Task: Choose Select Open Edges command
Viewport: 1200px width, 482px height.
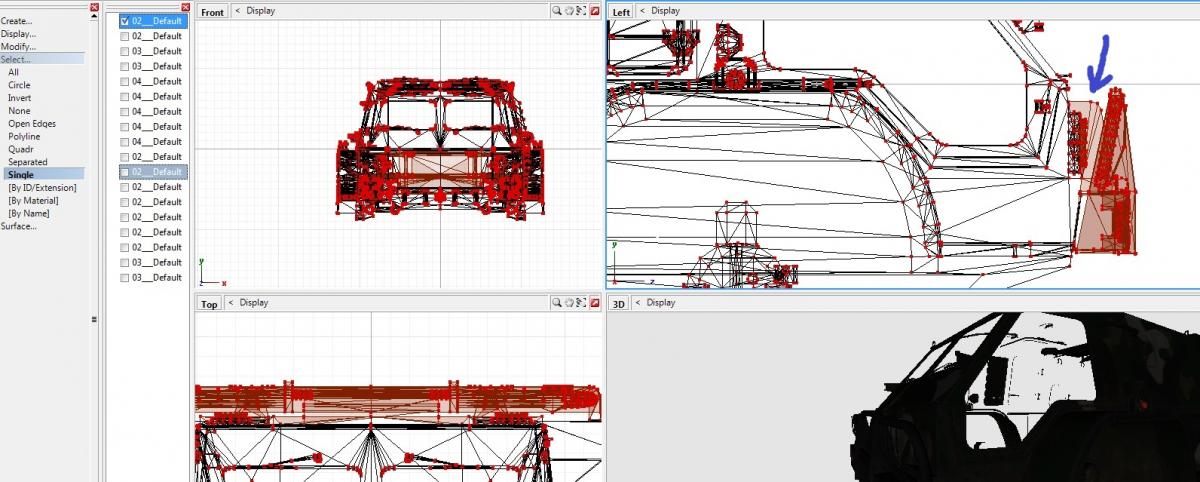Action: (32, 124)
